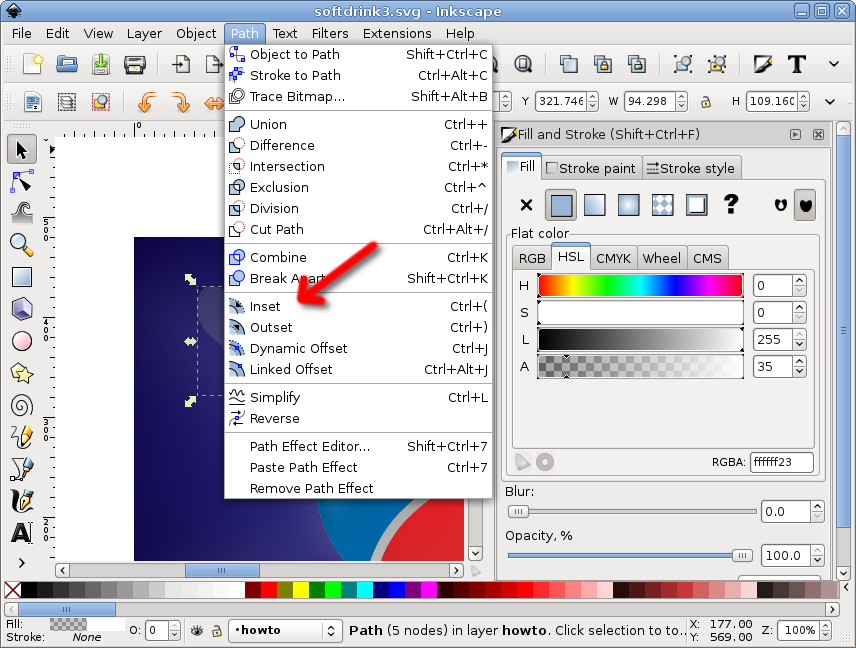856x648 pixels.
Task: Increase the Y coordinate value
Action: 593,97
